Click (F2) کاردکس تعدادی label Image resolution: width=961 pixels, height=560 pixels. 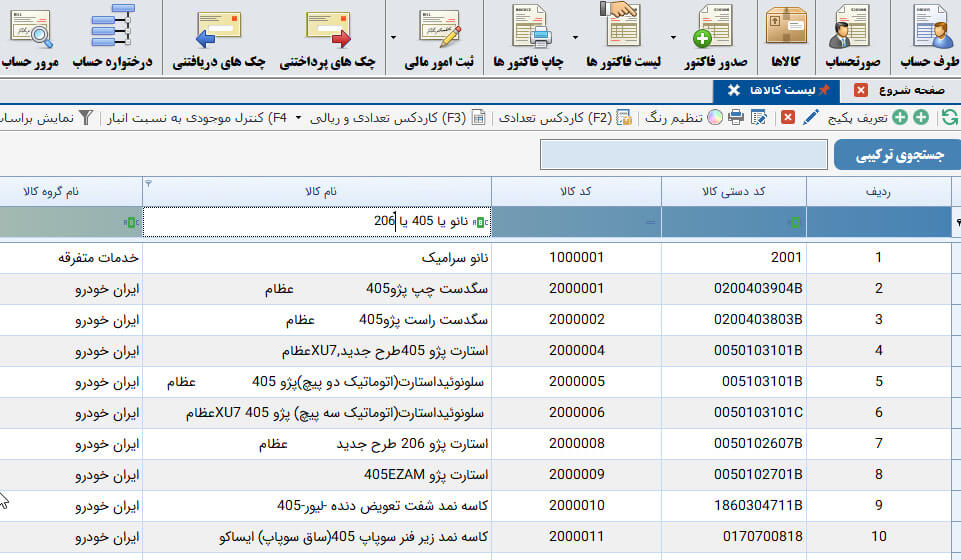click(555, 118)
